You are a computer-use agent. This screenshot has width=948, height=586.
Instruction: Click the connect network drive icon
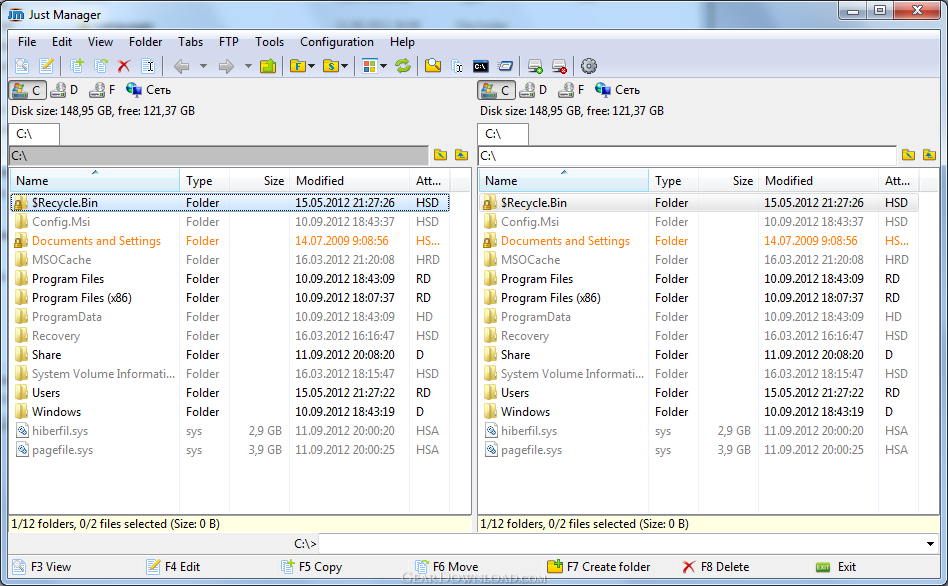(535, 66)
